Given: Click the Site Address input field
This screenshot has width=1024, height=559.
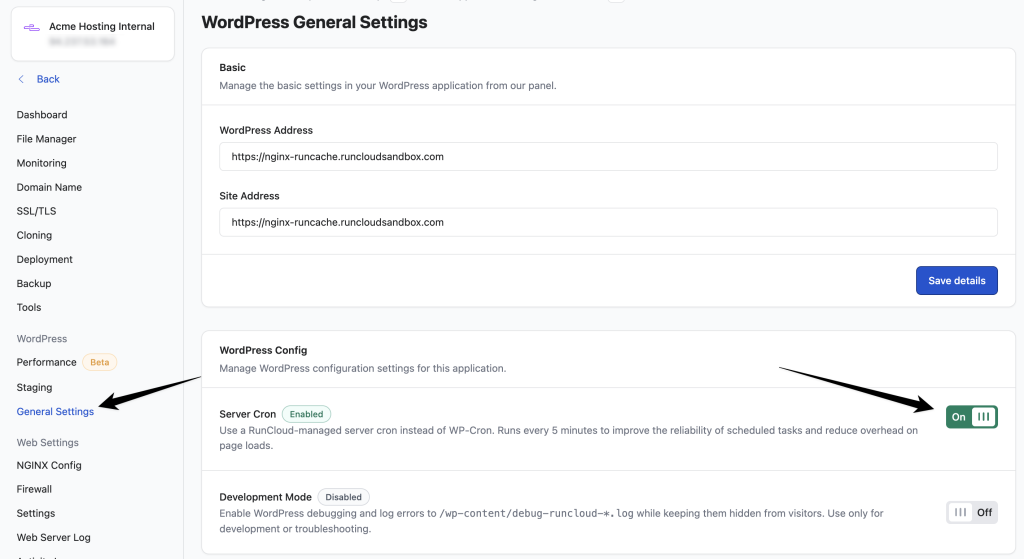Looking at the screenshot, I should pos(608,222).
